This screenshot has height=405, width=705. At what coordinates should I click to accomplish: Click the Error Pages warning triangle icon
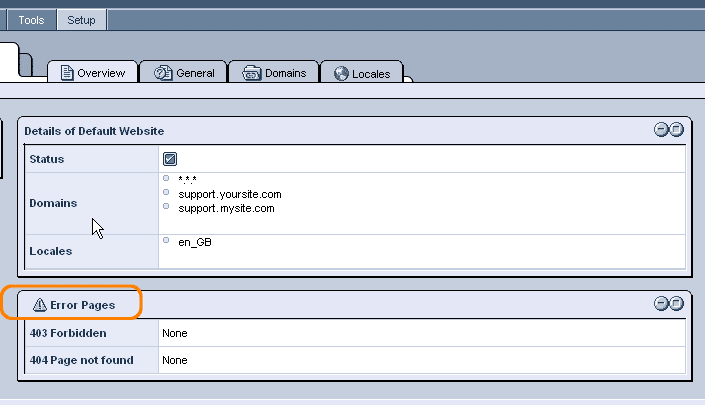pyautogui.click(x=40, y=305)
